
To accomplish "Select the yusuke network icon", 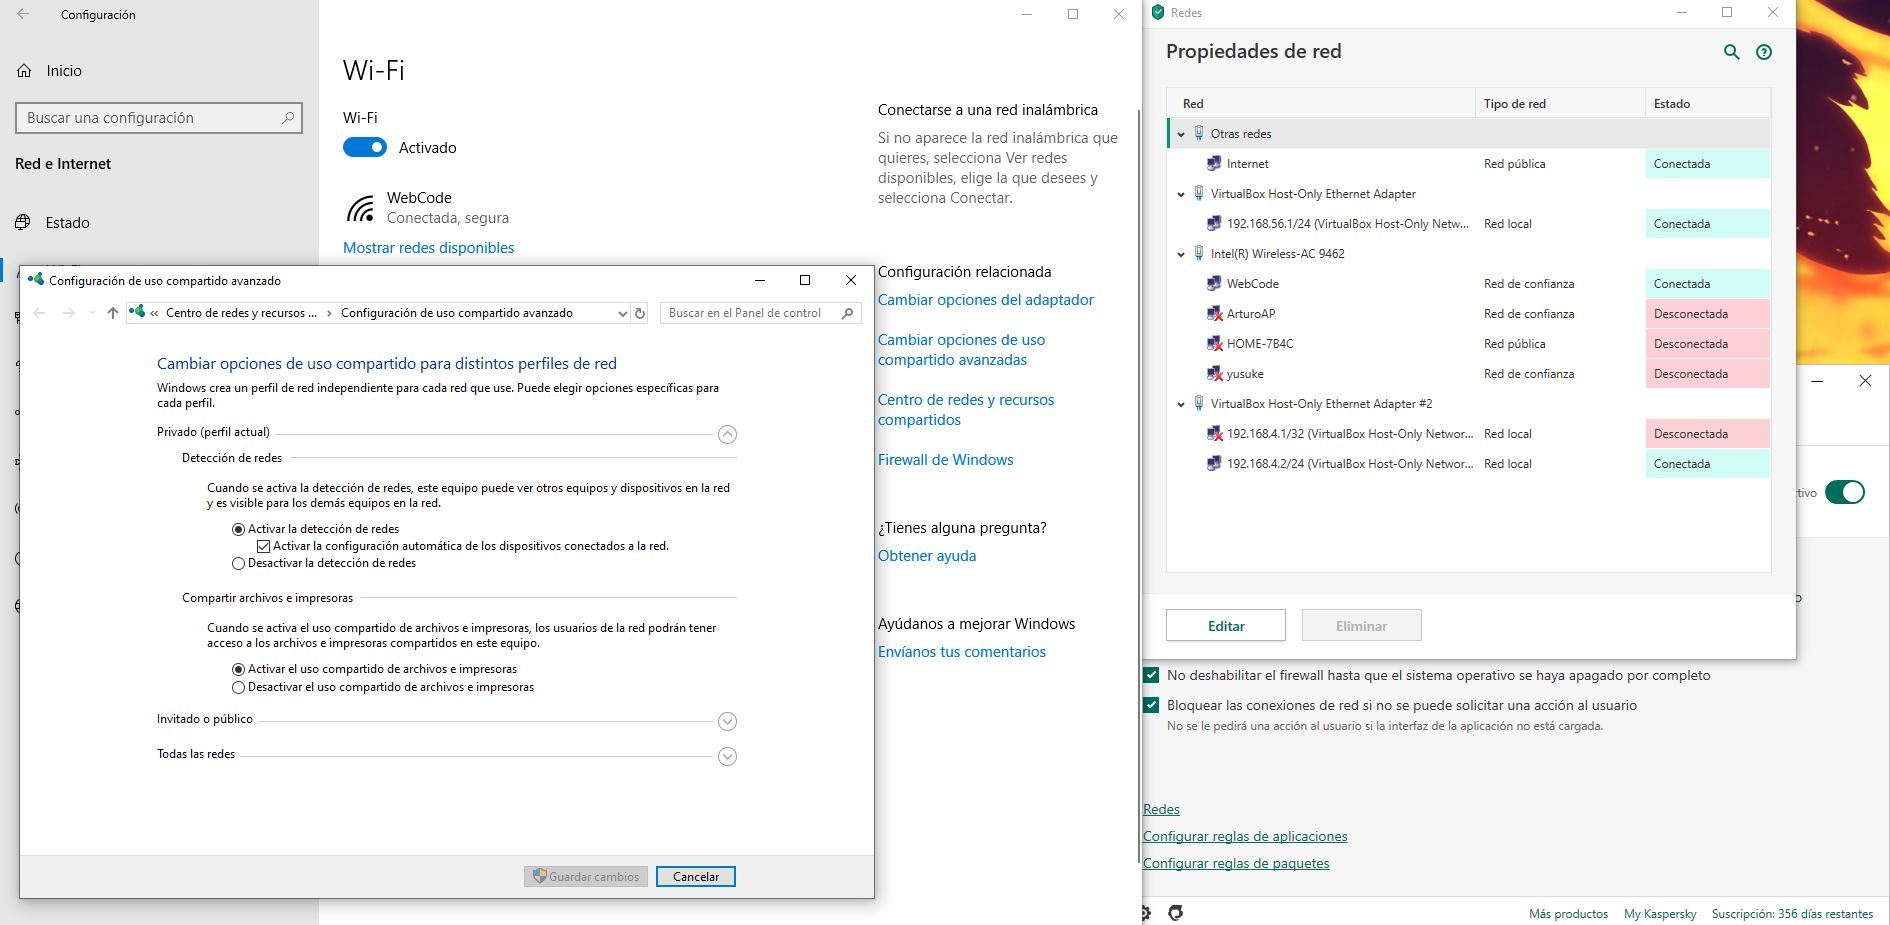I will coord(1214,374).
